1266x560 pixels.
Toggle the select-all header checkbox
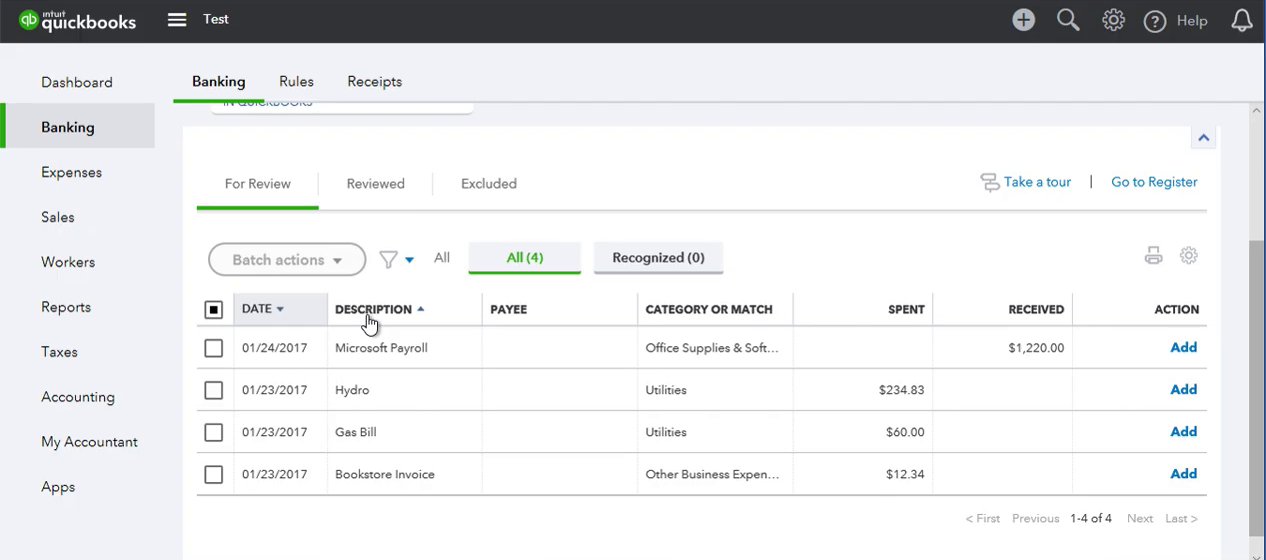(213, 310)
